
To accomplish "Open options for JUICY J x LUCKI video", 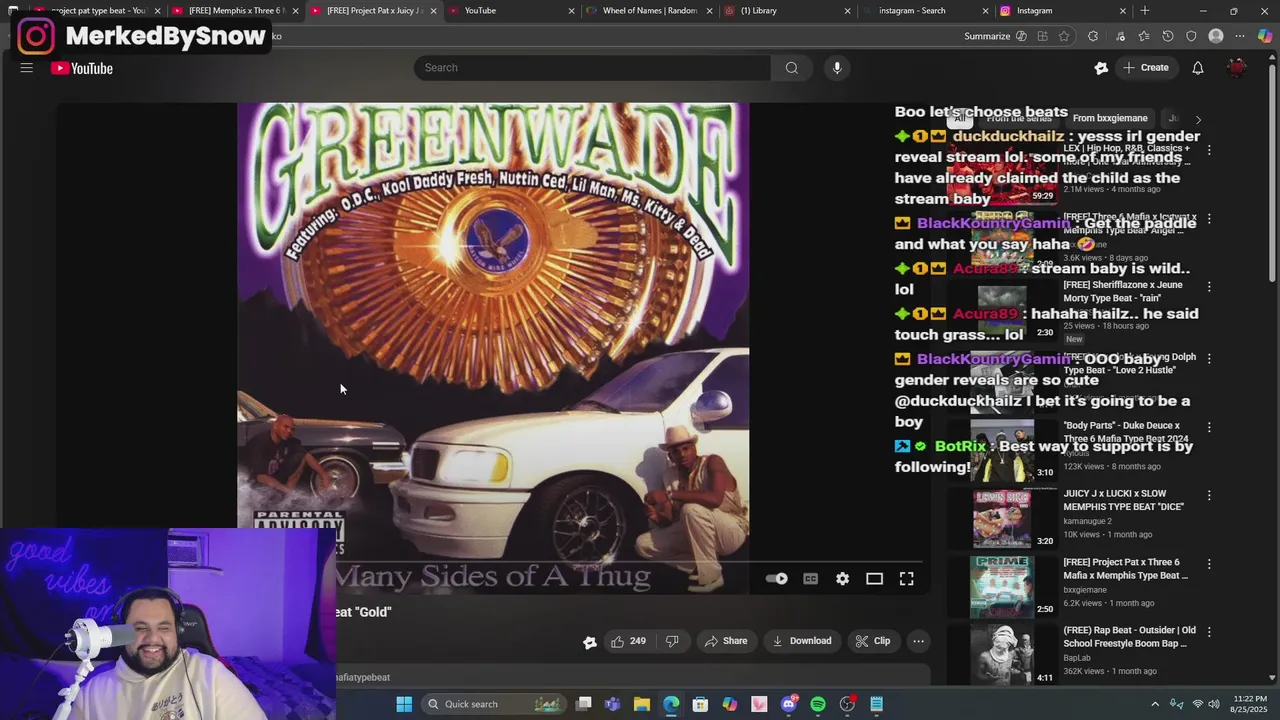I will click(x=1209, y=495).
